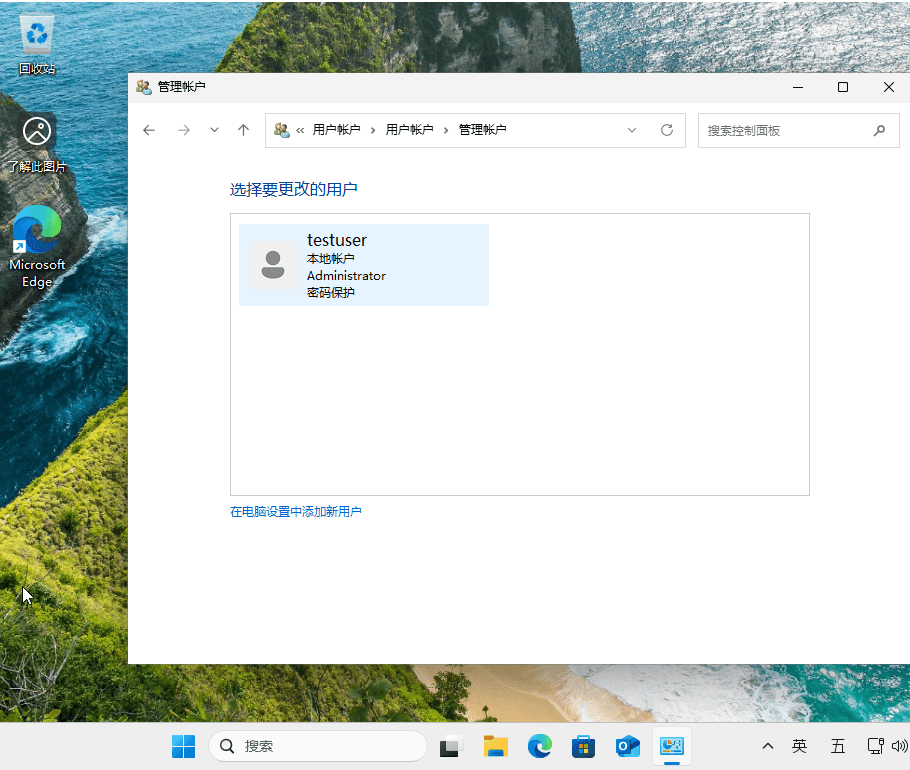Viewport: 910px width, 770px height.
Task: Click the taskbar 搜索 box
Action: (x=318, y=746)
